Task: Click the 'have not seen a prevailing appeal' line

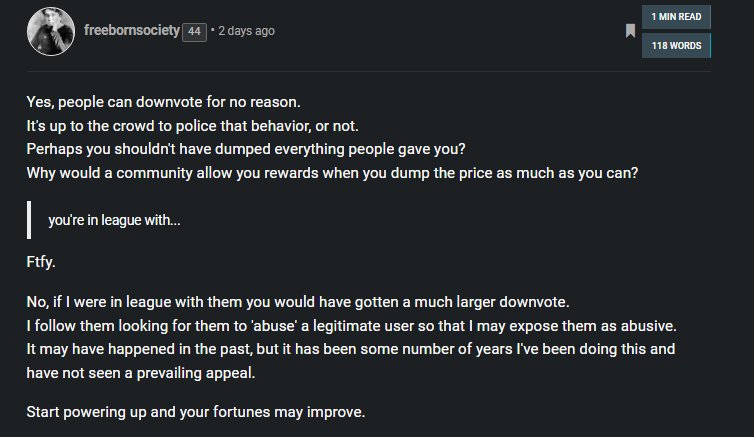Action: 140,373
